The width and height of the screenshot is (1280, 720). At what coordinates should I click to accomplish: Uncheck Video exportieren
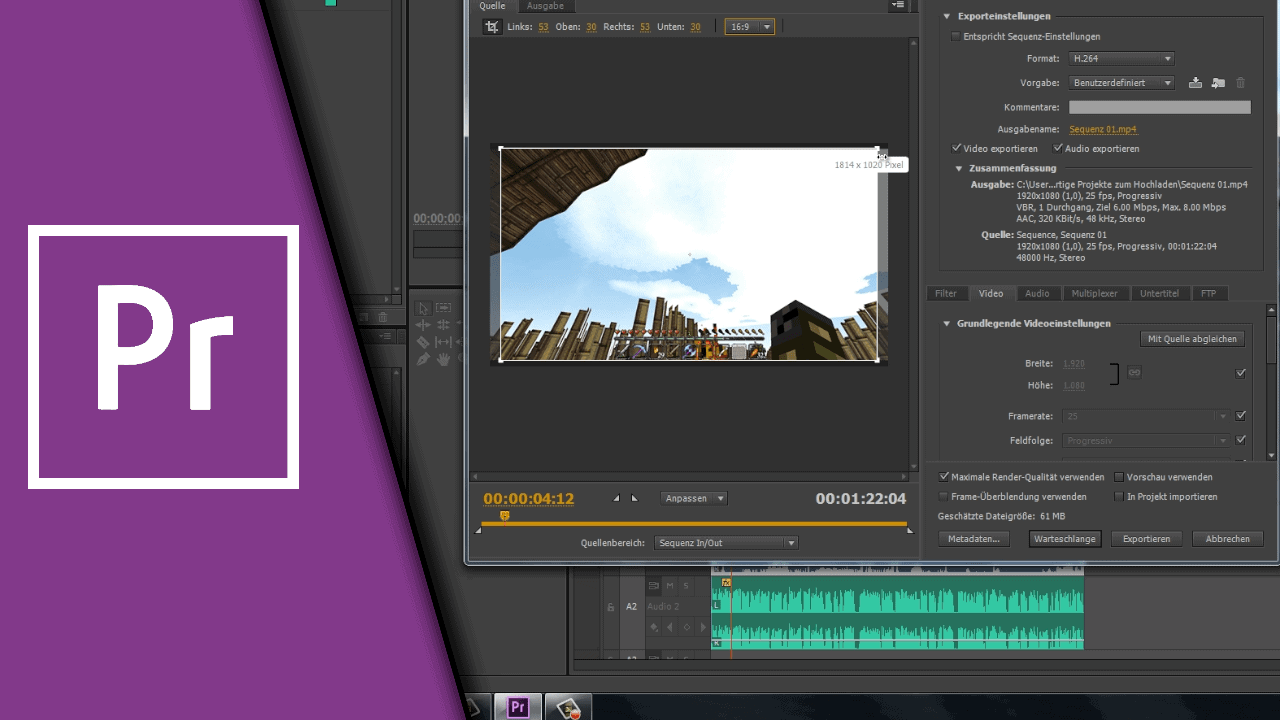pos(956,148)
